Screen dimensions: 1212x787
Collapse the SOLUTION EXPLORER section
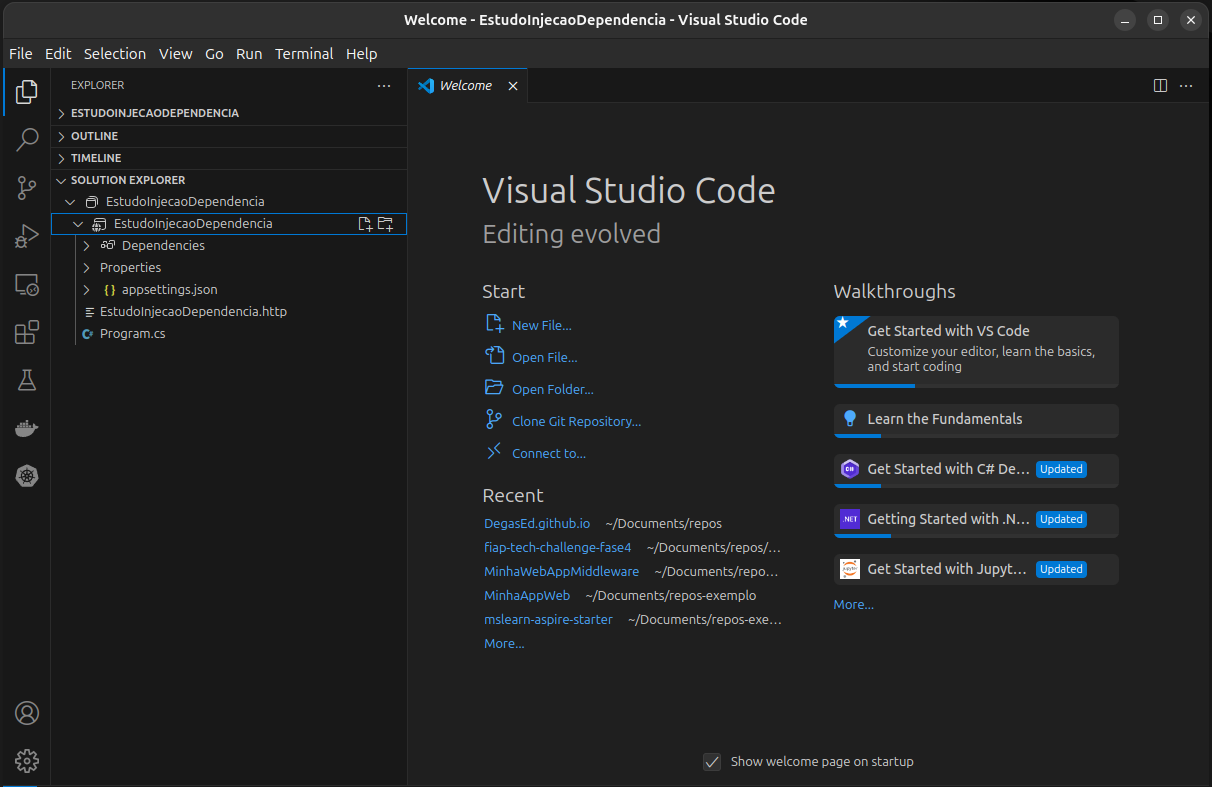[62, 180]
